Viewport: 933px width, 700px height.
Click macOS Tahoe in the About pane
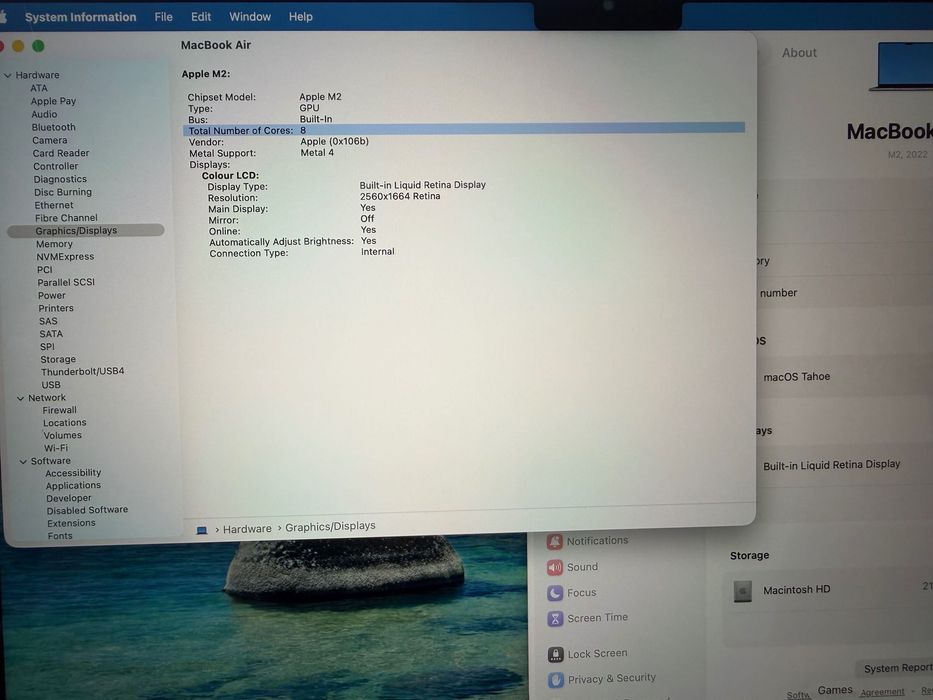pos(797,377)
